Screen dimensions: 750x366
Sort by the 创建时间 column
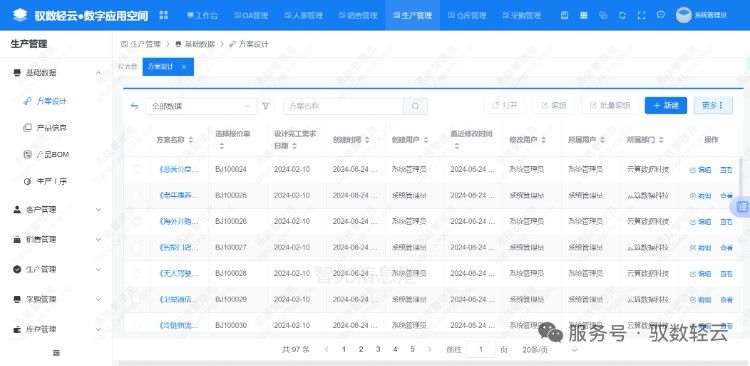(367, 140)
